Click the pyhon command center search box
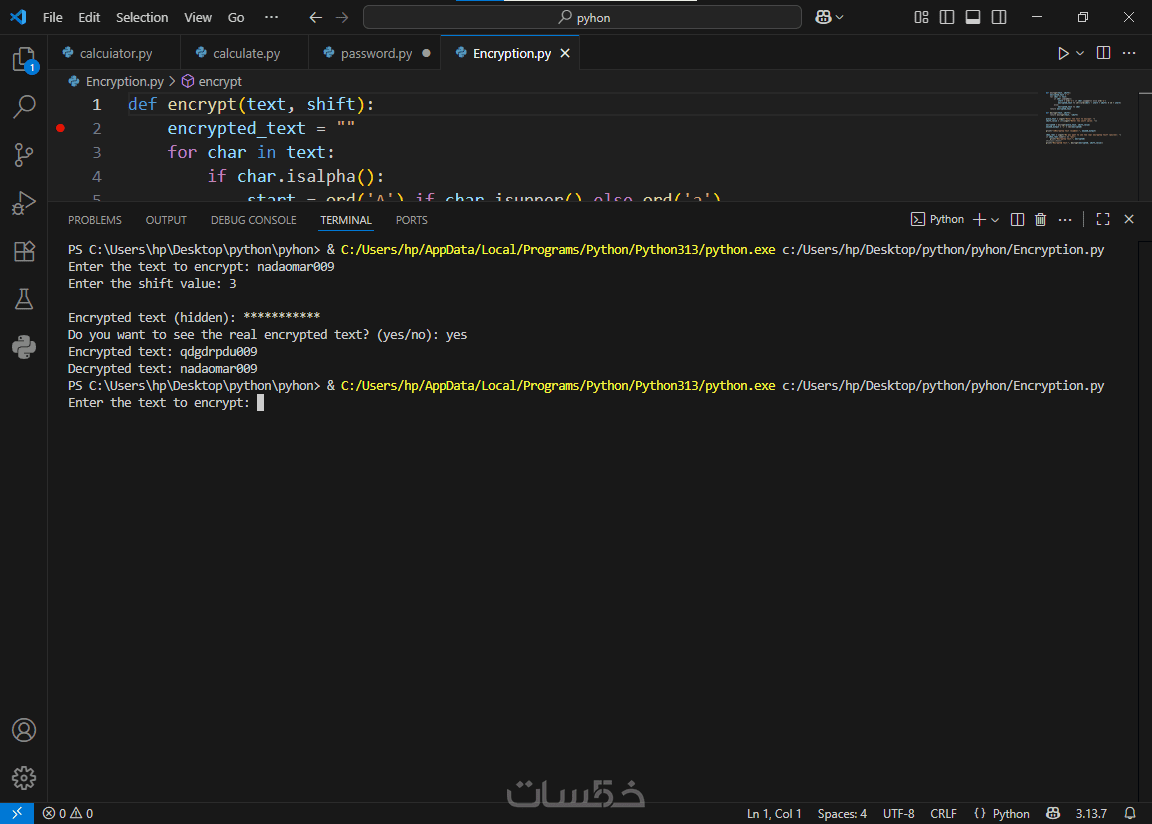The height and width of the screenshot is (824, 1152). click(x=583, y=17)
